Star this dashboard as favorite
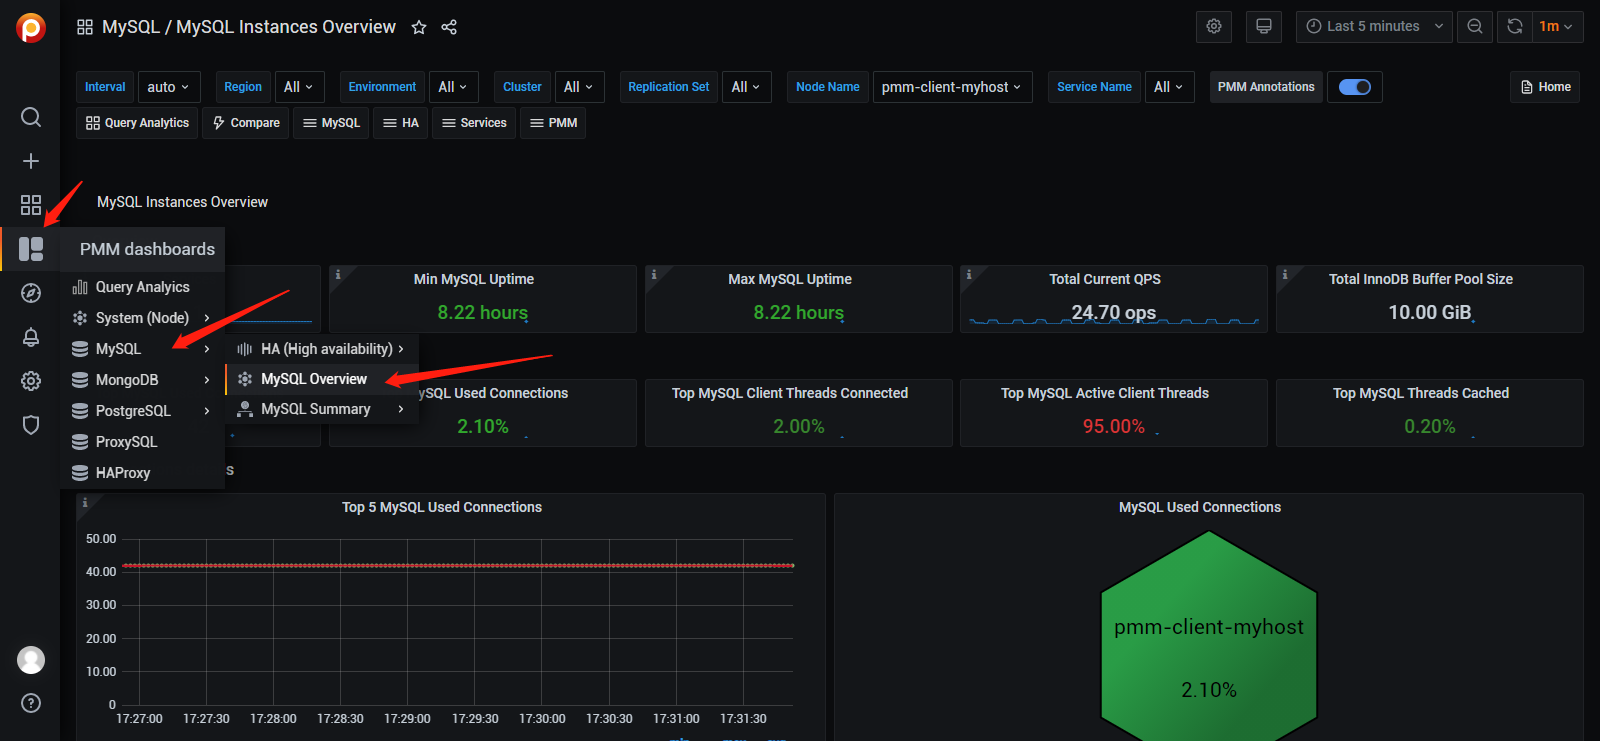The image size is (1600, 741). coord(419,27)
